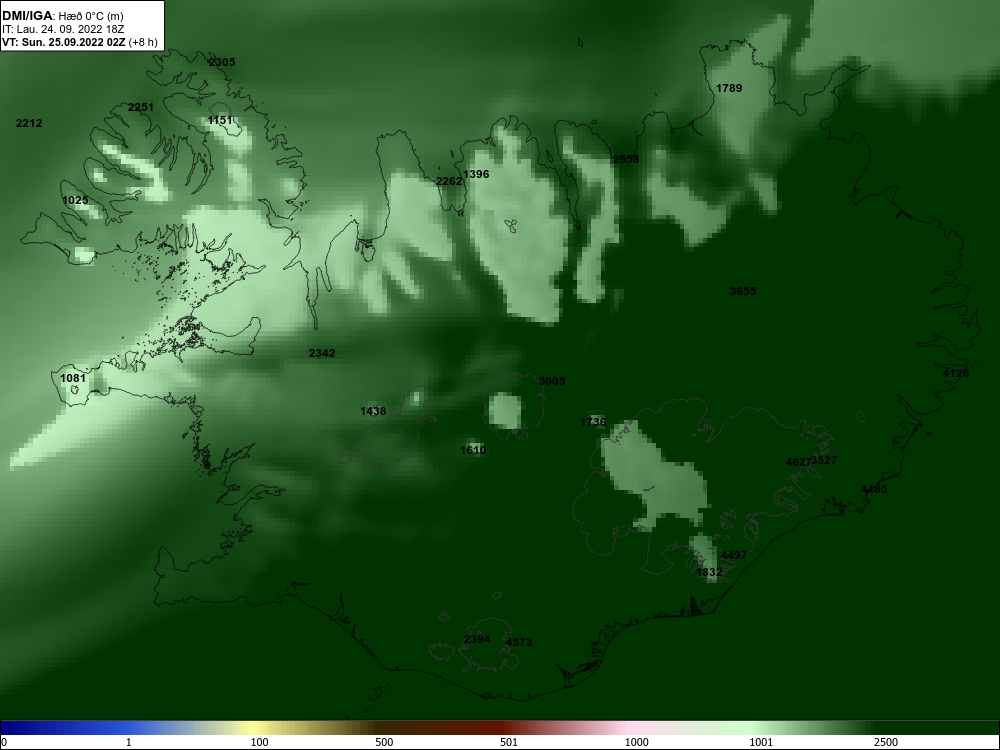Click the 3005 map value
This screenshot has width=1000, height=750.
pyautogui.click(x=552, y=381)
